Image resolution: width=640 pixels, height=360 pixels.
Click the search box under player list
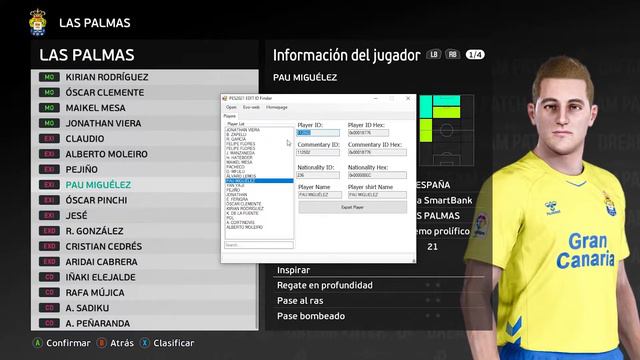259,245
